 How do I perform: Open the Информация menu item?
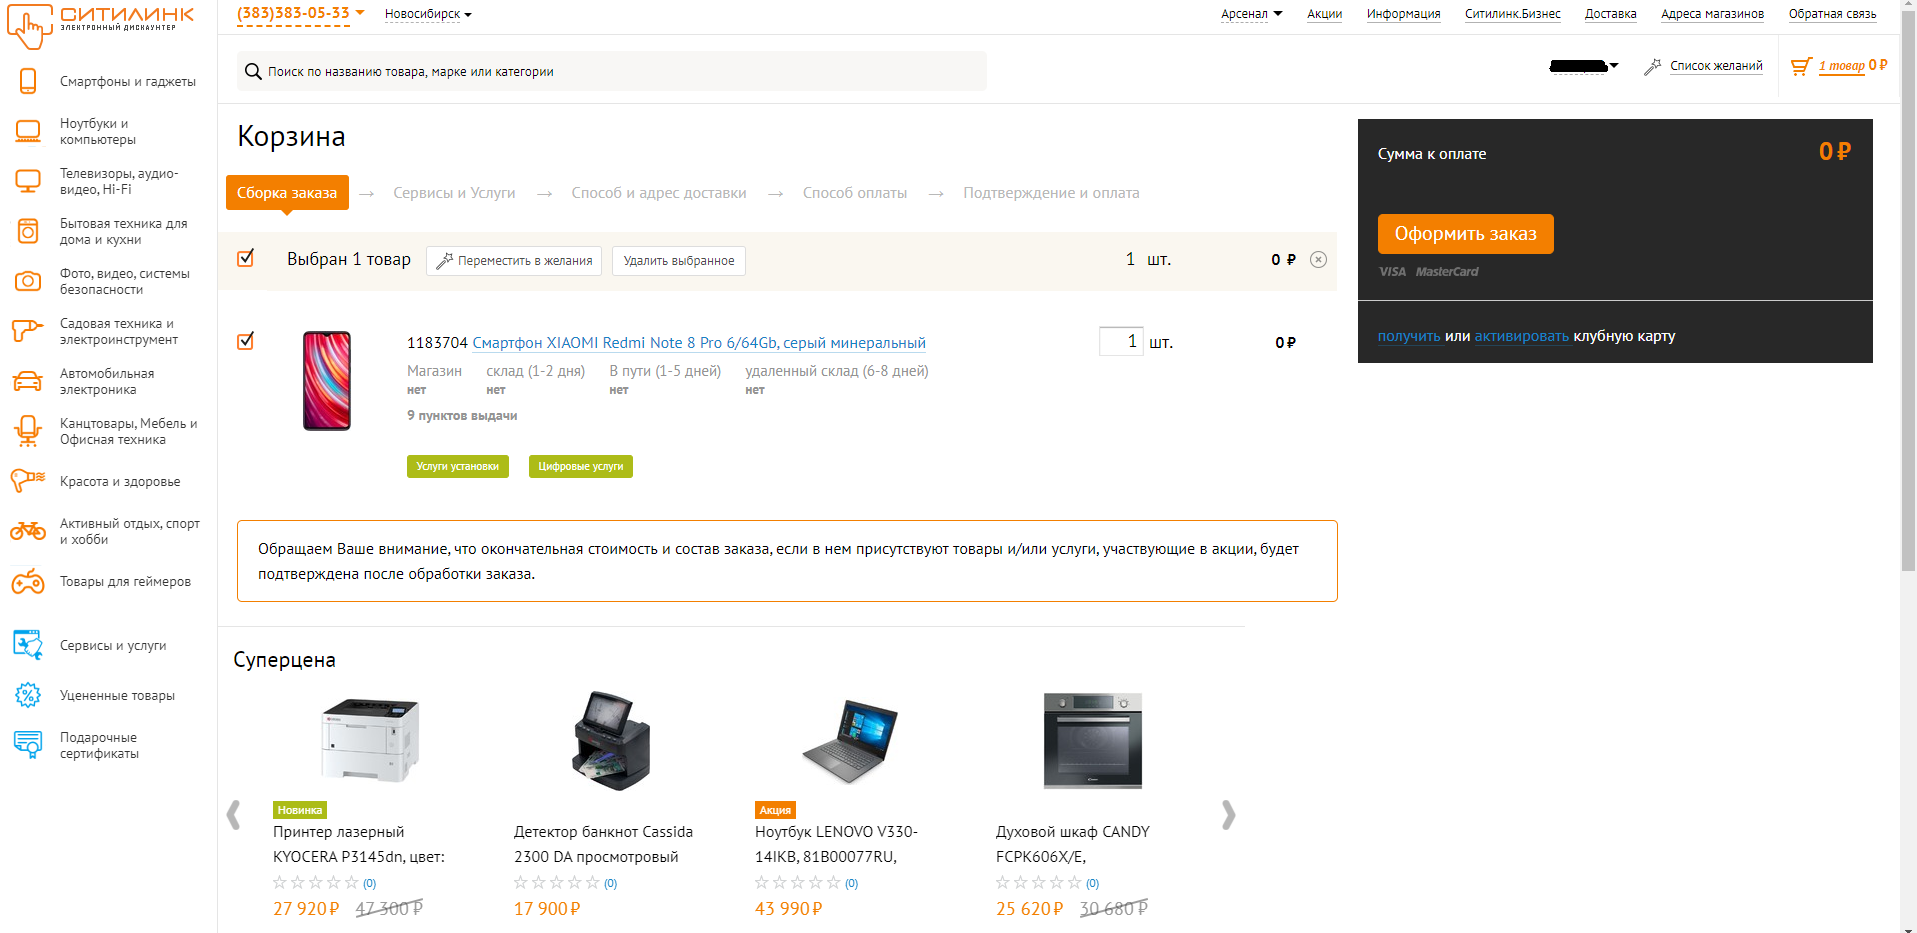1403,14
